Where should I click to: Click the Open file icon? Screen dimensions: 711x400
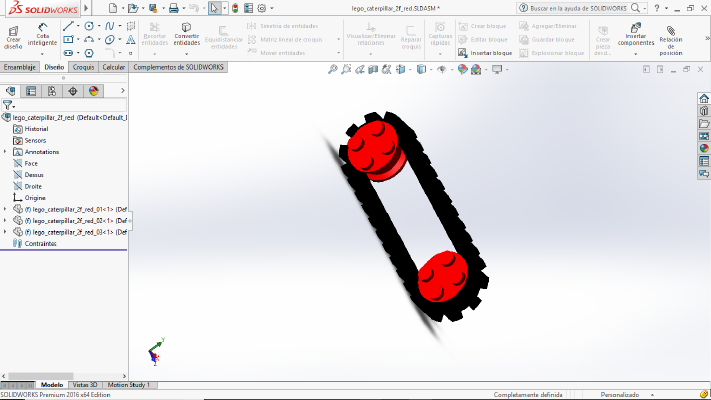point(133,8)
